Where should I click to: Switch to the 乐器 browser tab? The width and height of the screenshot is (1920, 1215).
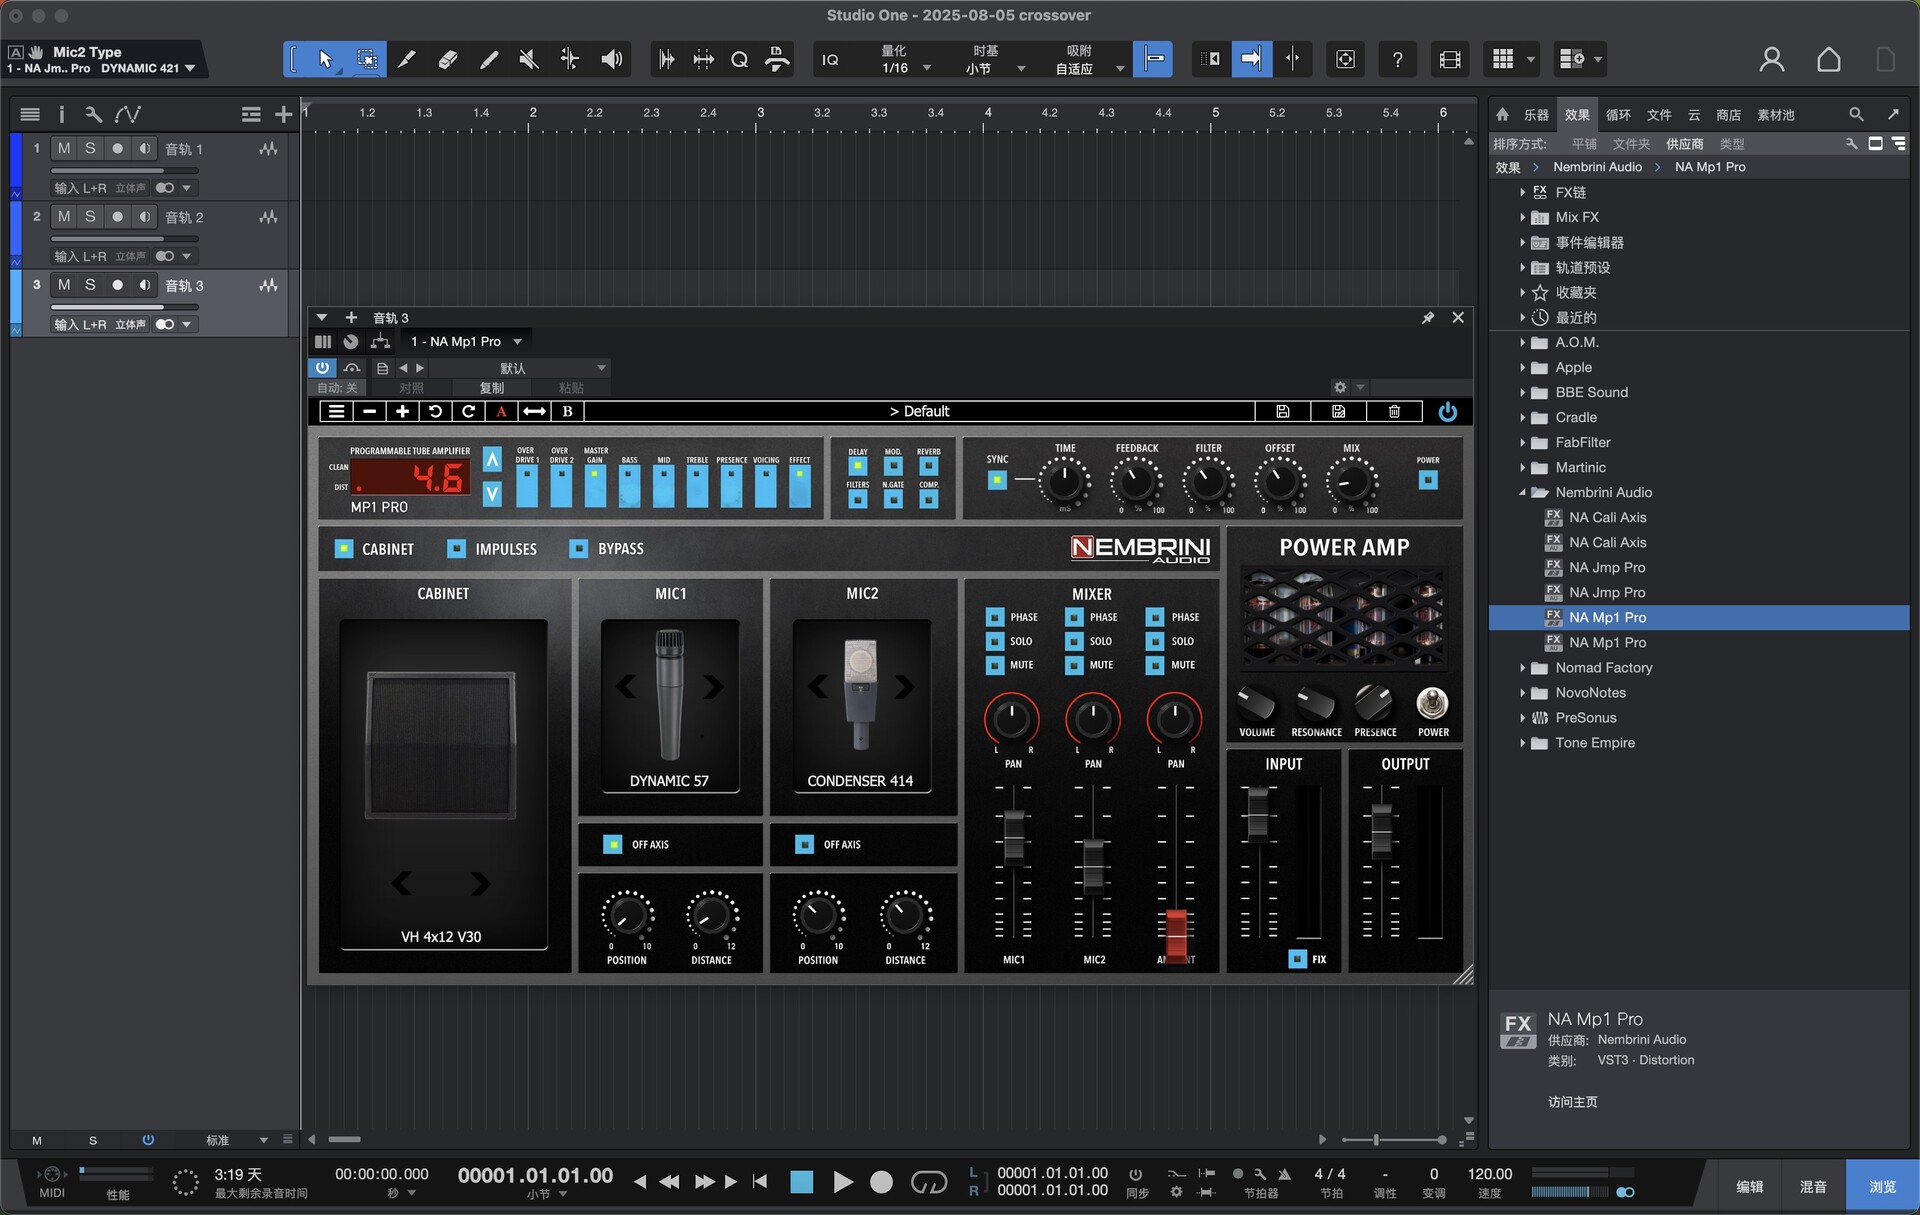click(x=1536, y=115)
